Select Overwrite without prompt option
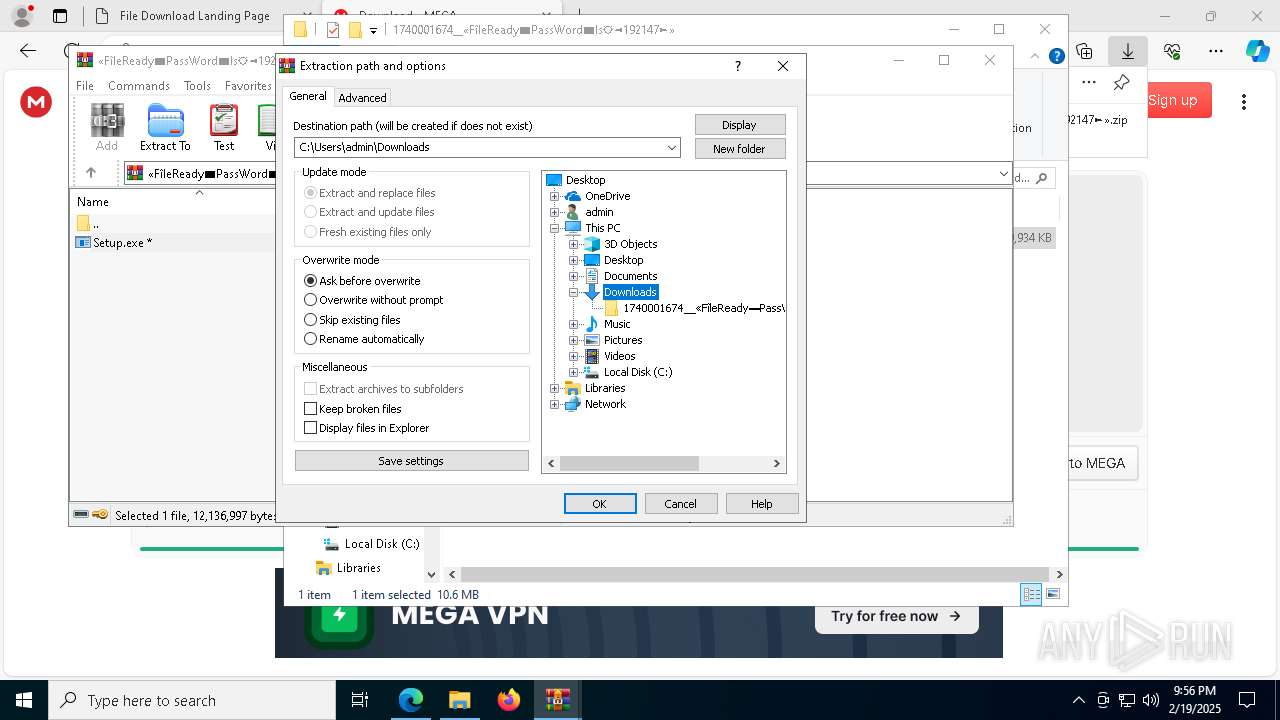The image size is (1280, 720). tap(373, 300)
